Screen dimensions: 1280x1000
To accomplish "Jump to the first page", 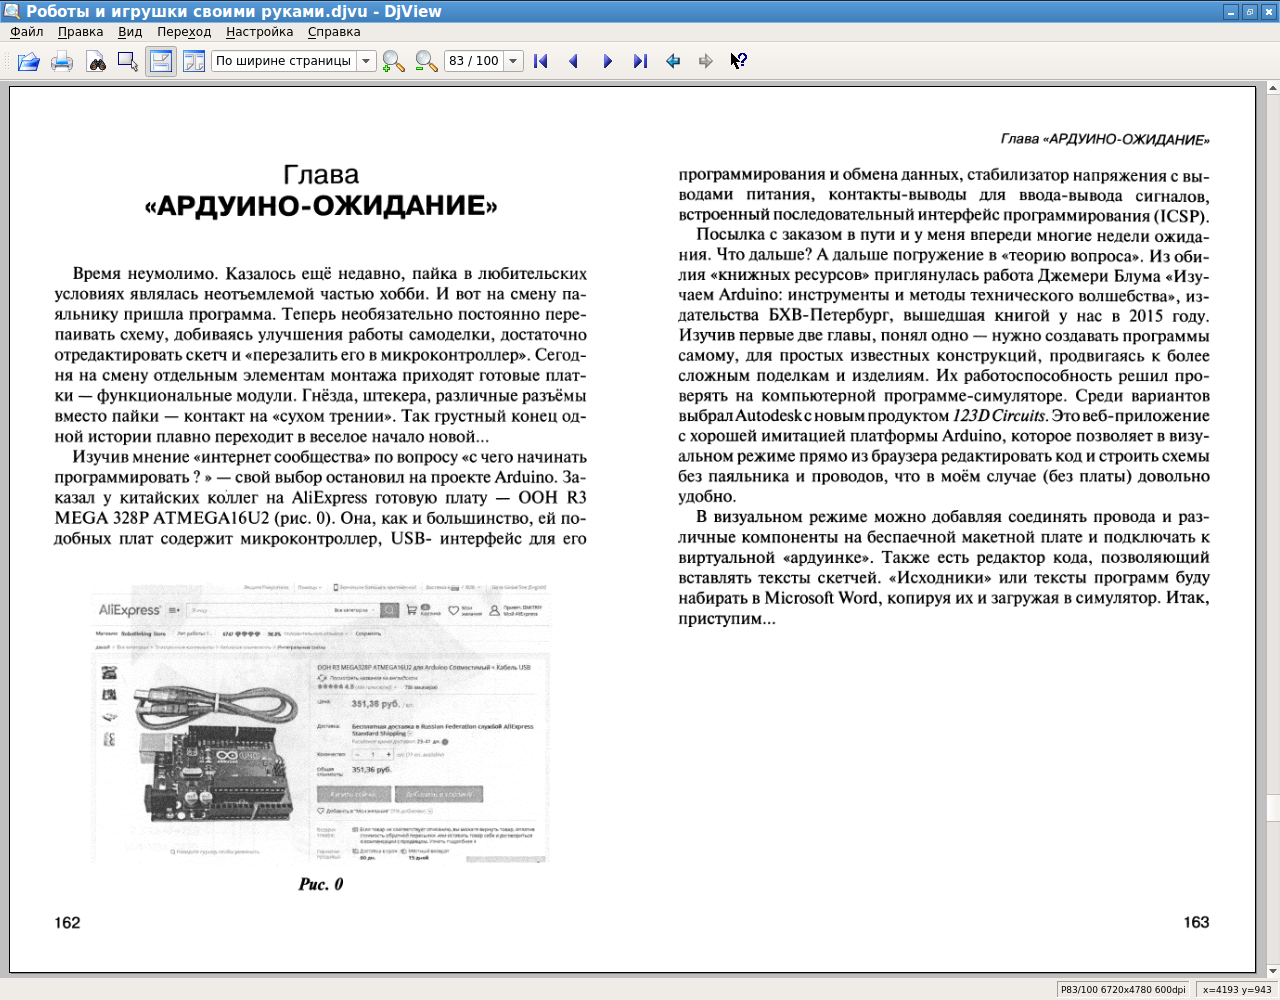I will tap(541, 61).
